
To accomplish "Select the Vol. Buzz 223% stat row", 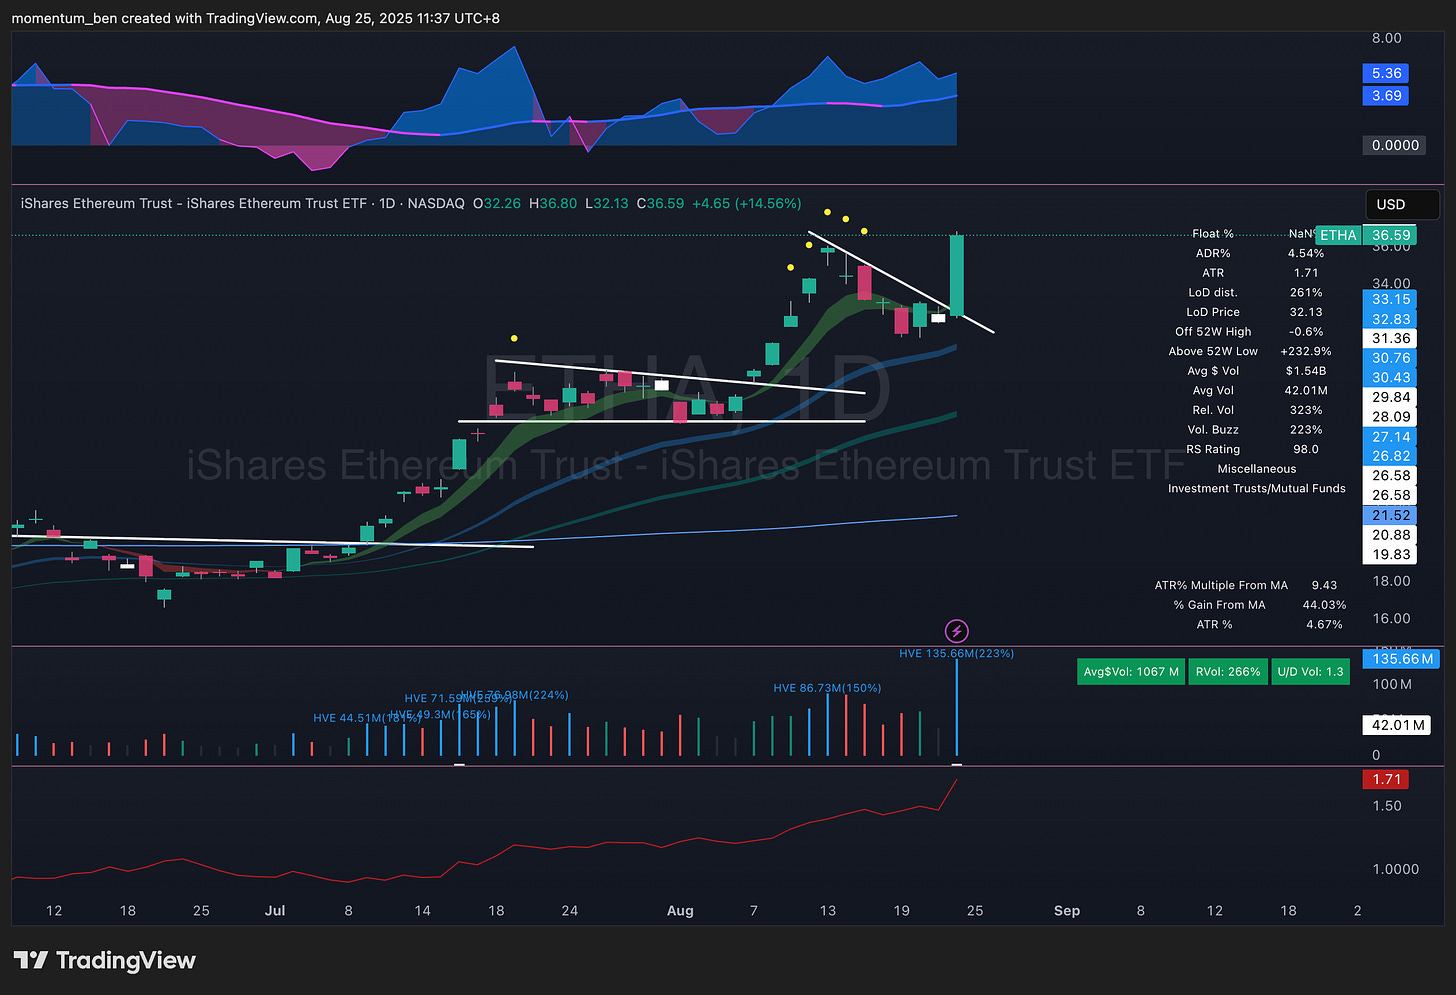I will (1255, 430).
